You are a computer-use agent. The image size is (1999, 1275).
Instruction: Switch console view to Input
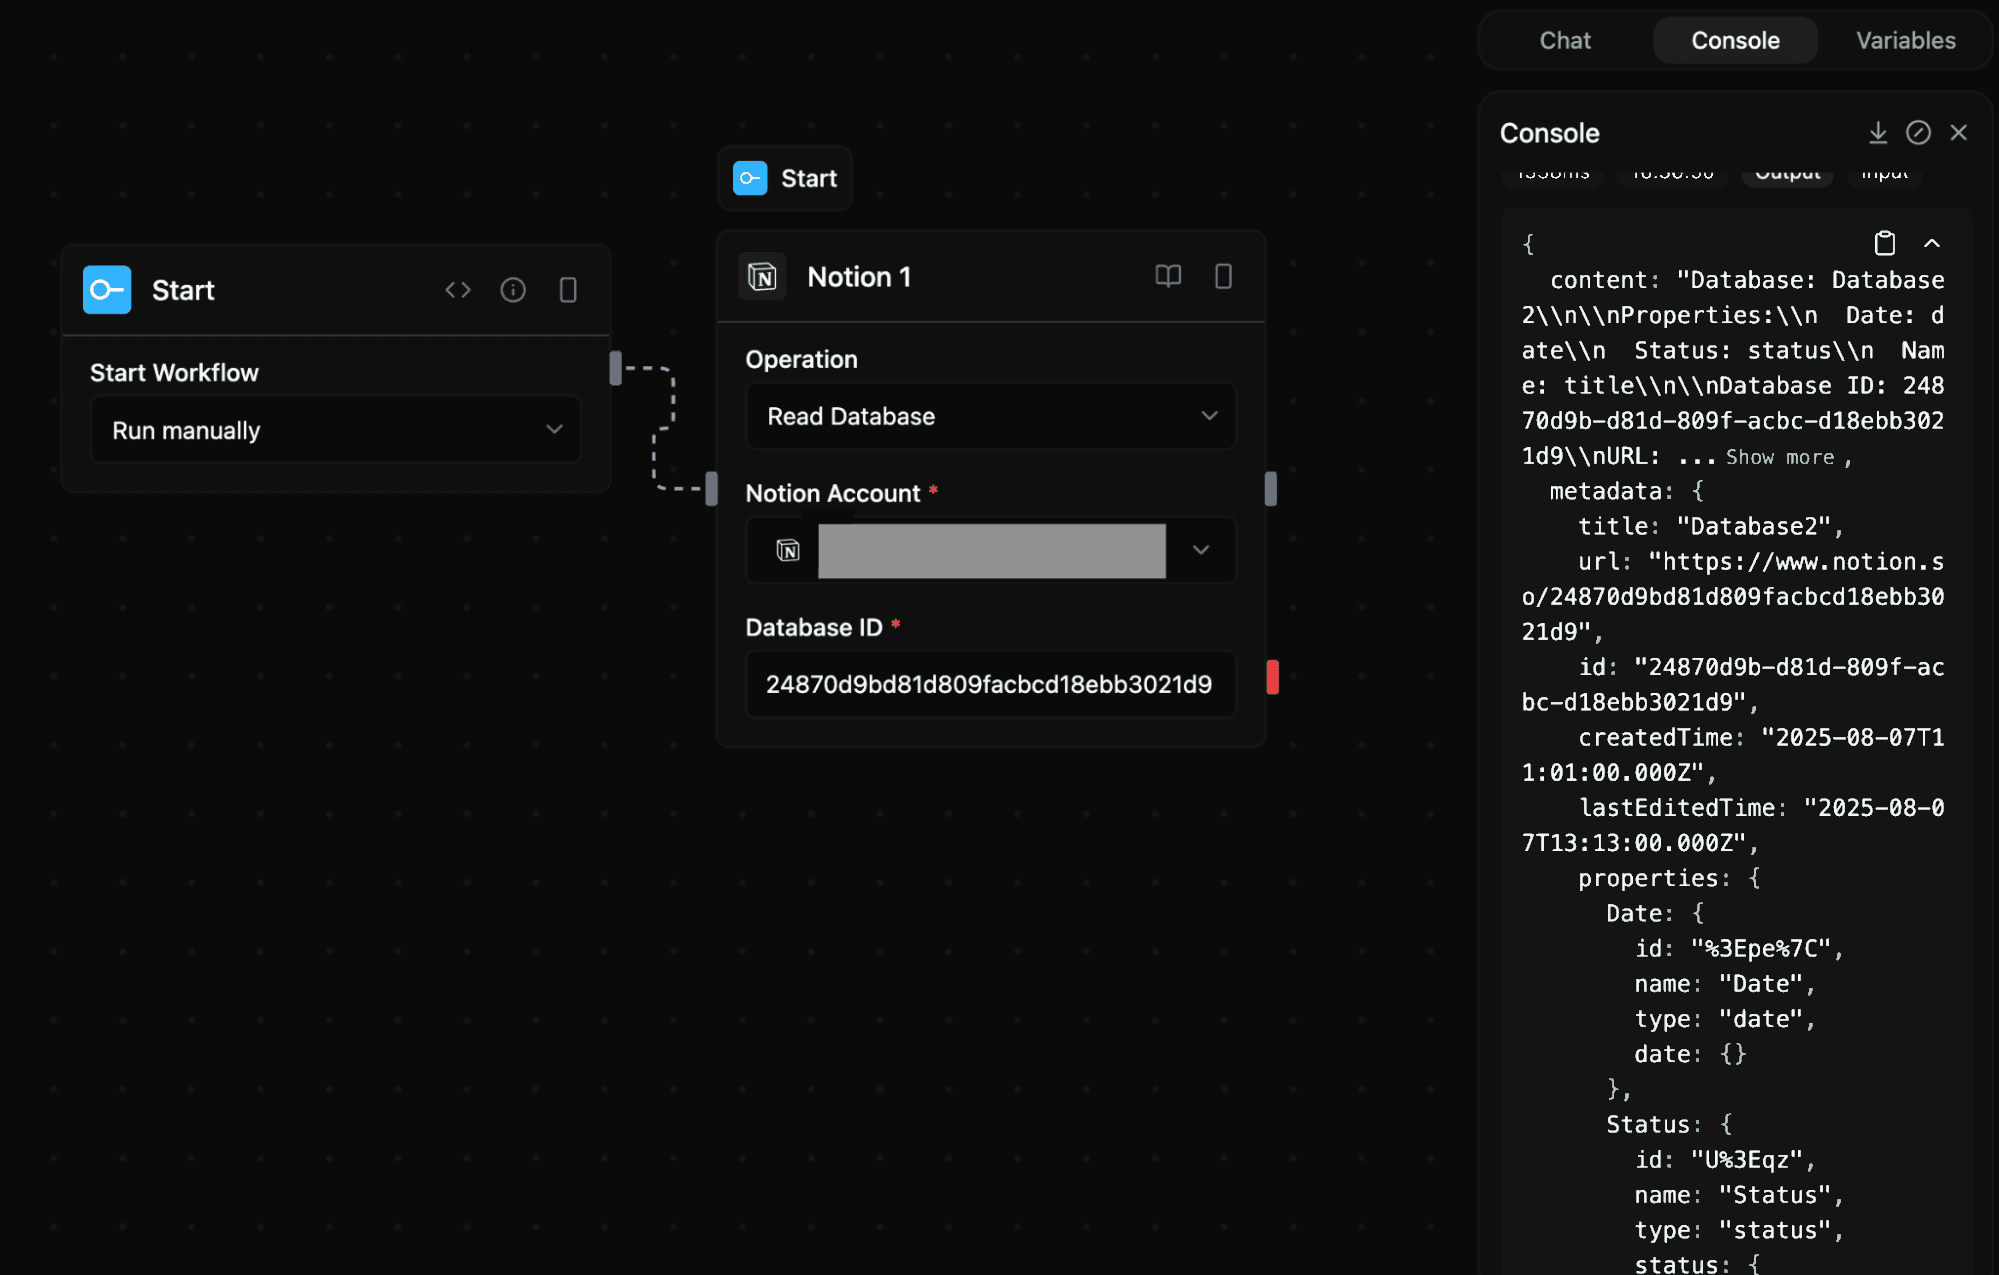click(x=1883, y=172)
